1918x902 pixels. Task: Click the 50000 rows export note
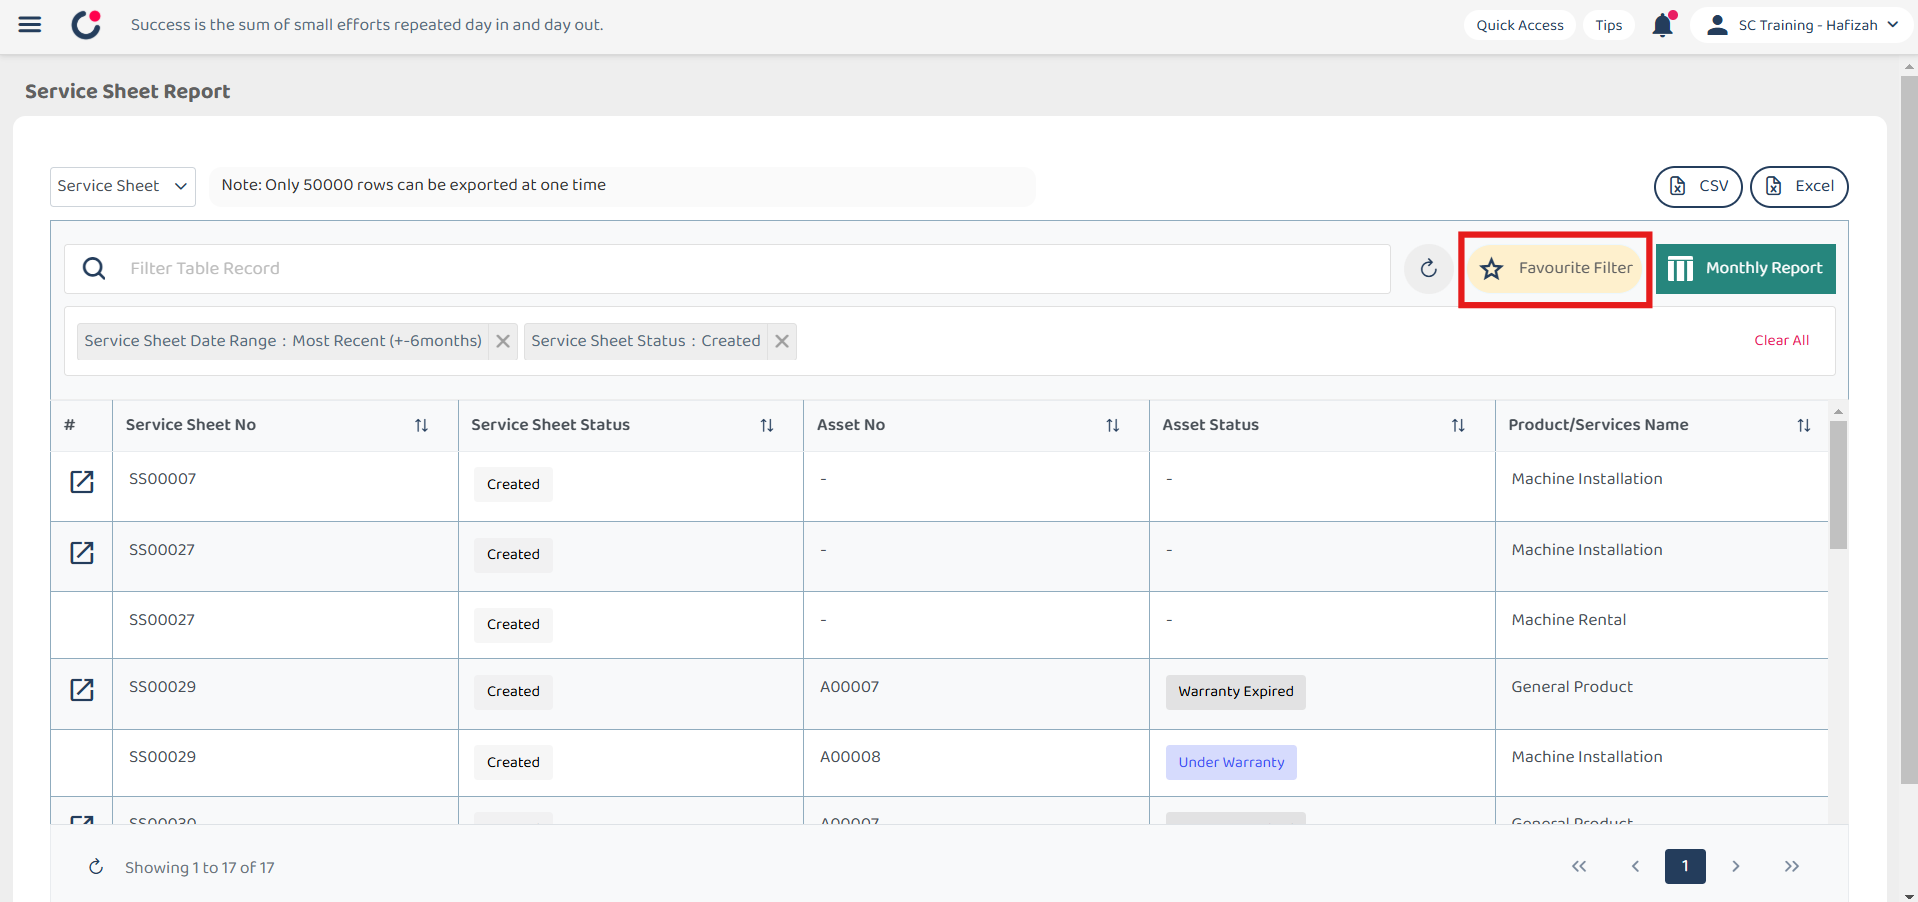point(414,185)
